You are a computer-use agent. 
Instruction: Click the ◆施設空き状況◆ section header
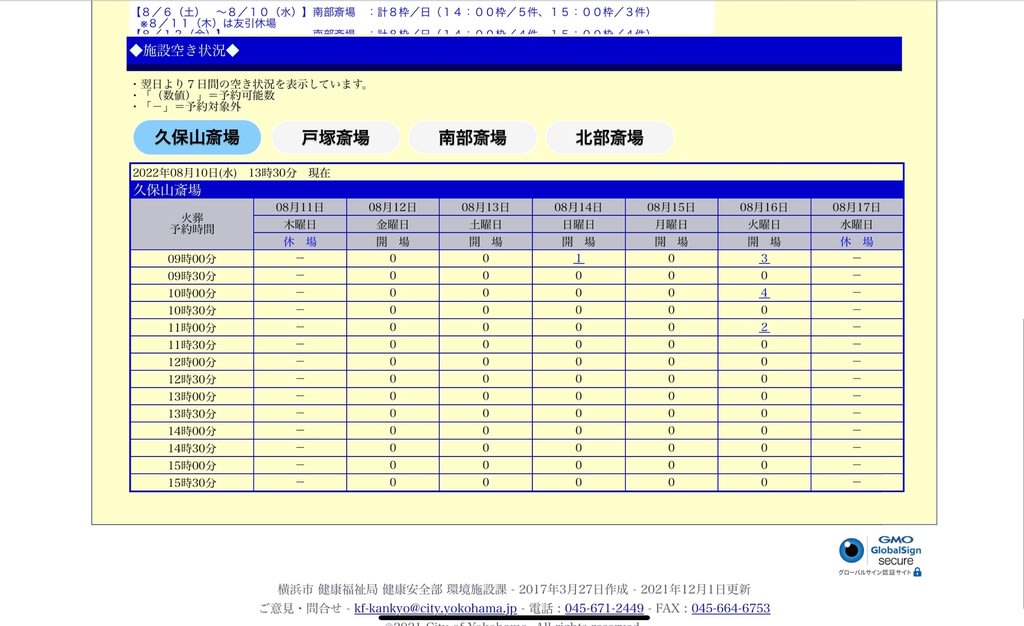(514, 52)
